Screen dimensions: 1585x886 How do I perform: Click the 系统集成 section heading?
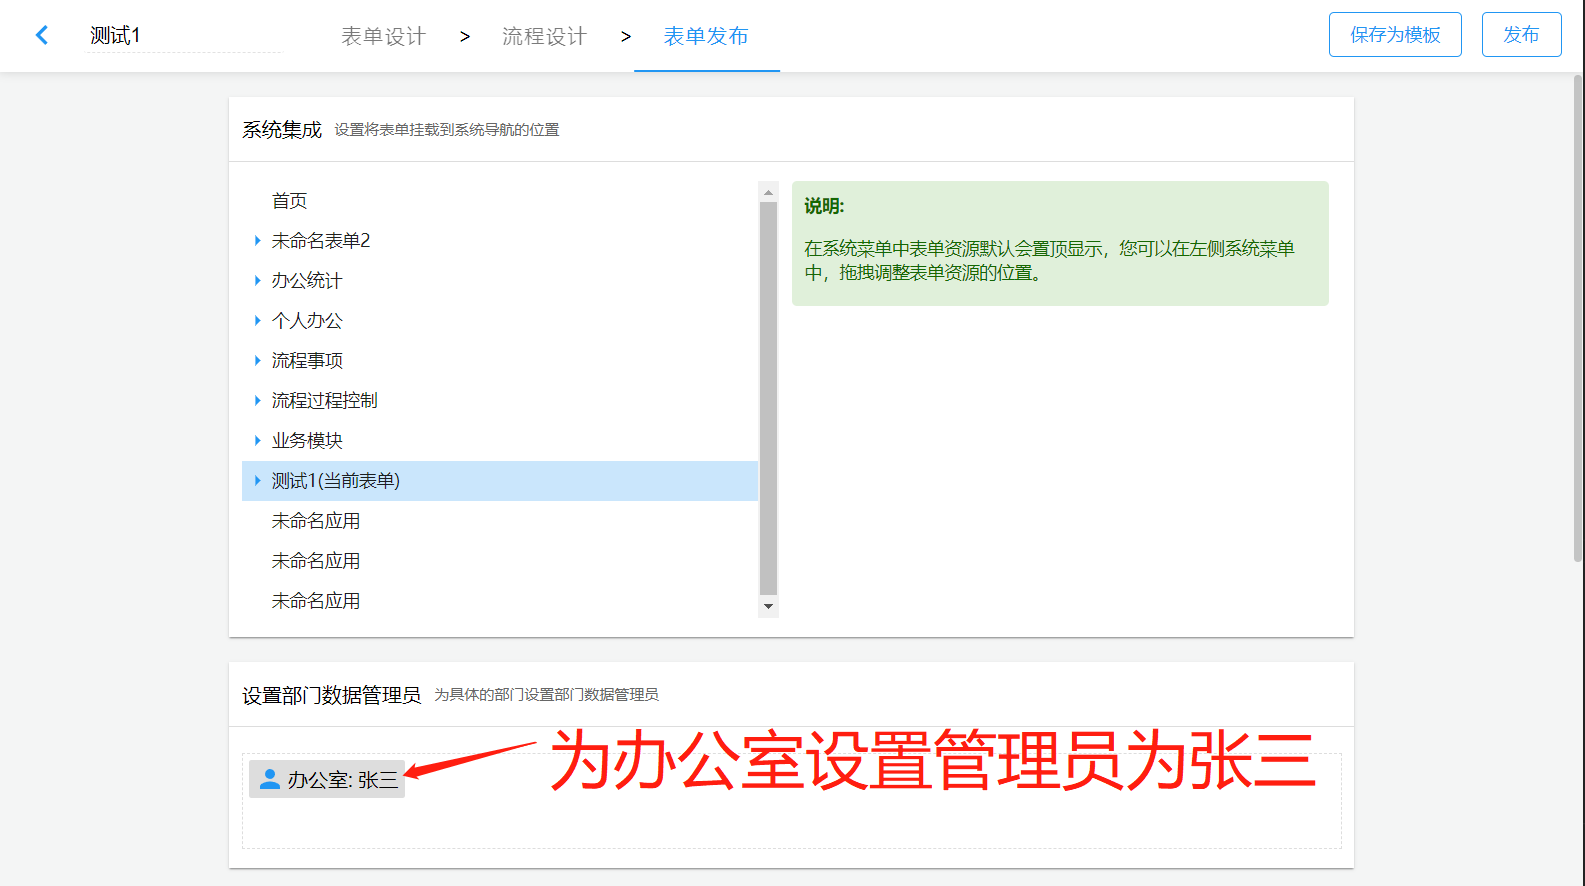[x=282, y=130]
